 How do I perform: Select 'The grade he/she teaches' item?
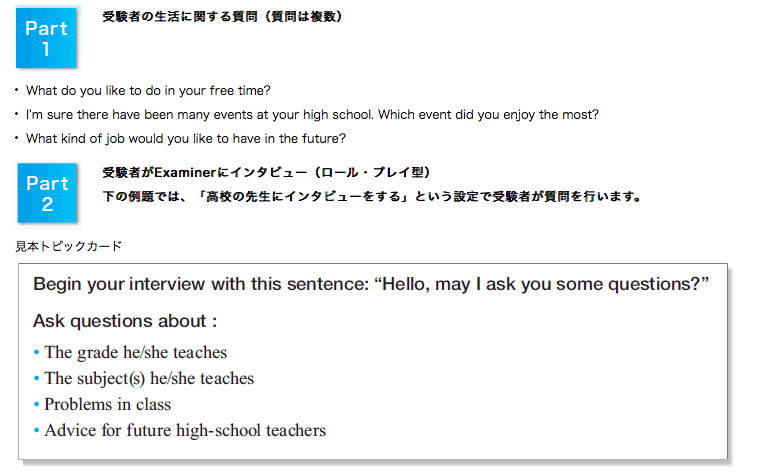pyautogui.click(x=136, y=352)
